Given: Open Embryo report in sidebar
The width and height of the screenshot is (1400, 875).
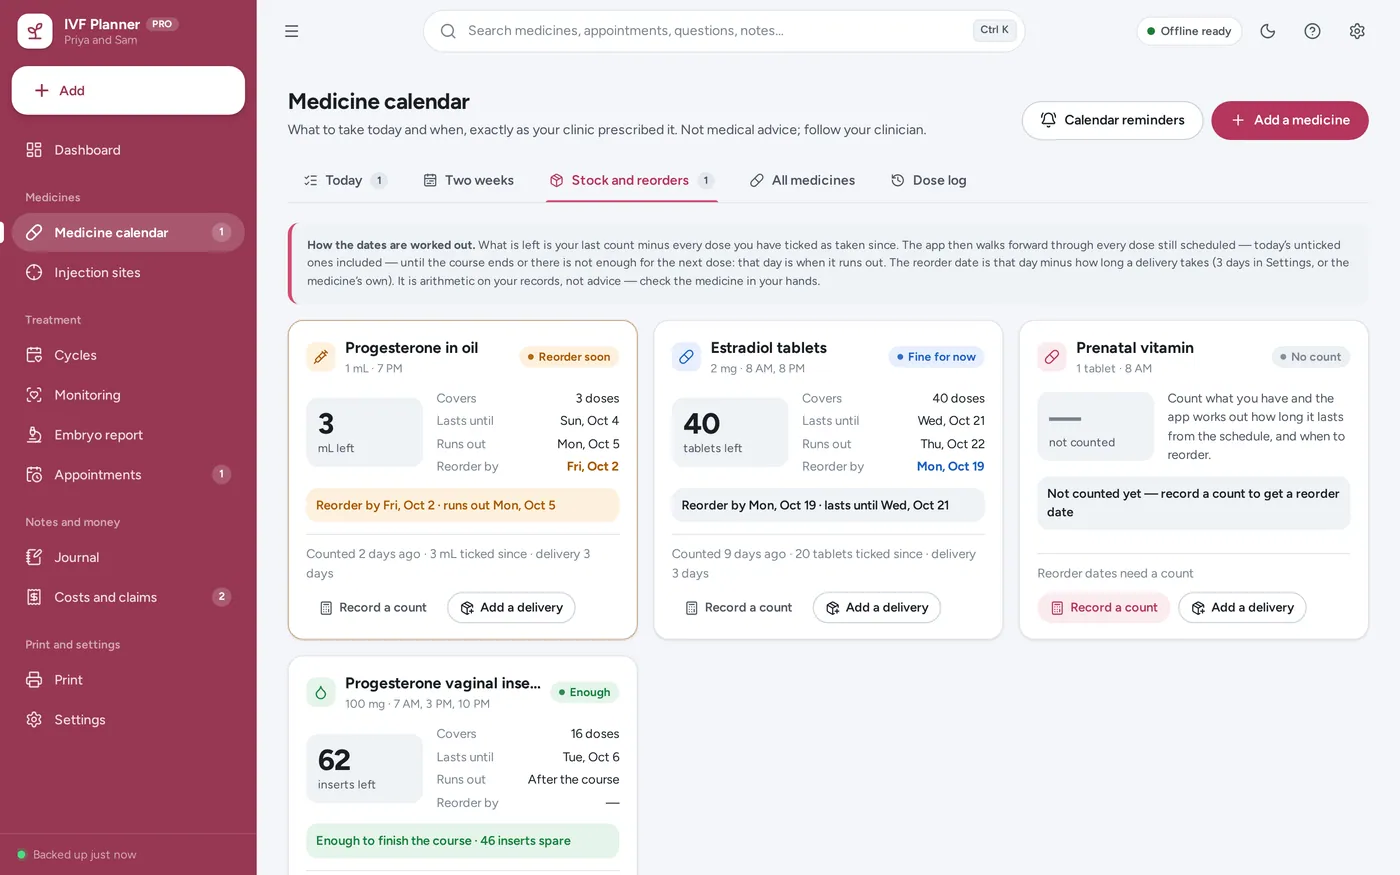Looking at the screenshot, I should click(128, 435).
